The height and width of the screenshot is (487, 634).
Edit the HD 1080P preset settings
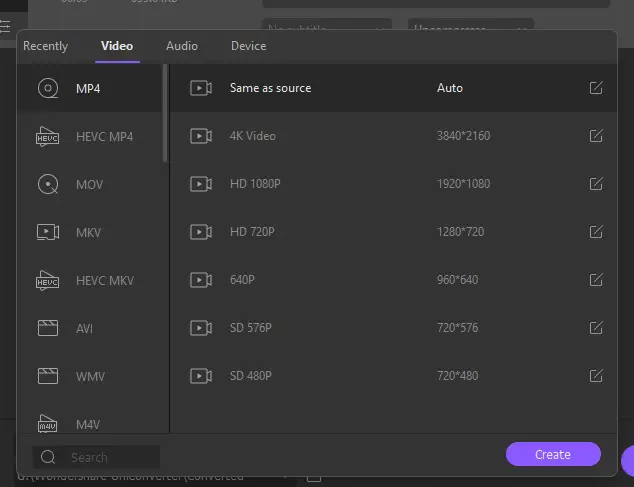click(x=596, y=184)
